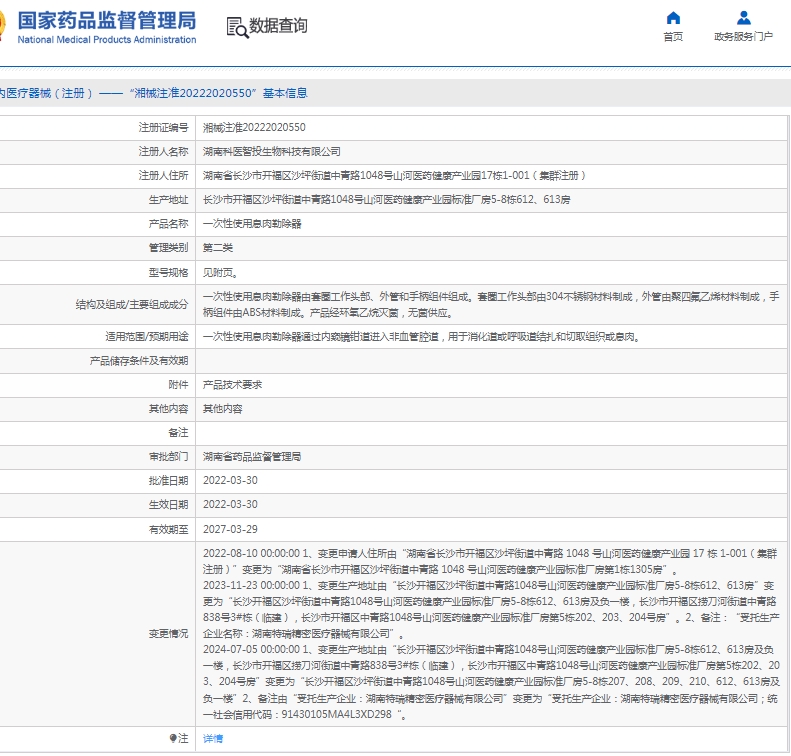Click the management class value 第二类
Viewport: 791px width, 756px height.
click(218, 248)
